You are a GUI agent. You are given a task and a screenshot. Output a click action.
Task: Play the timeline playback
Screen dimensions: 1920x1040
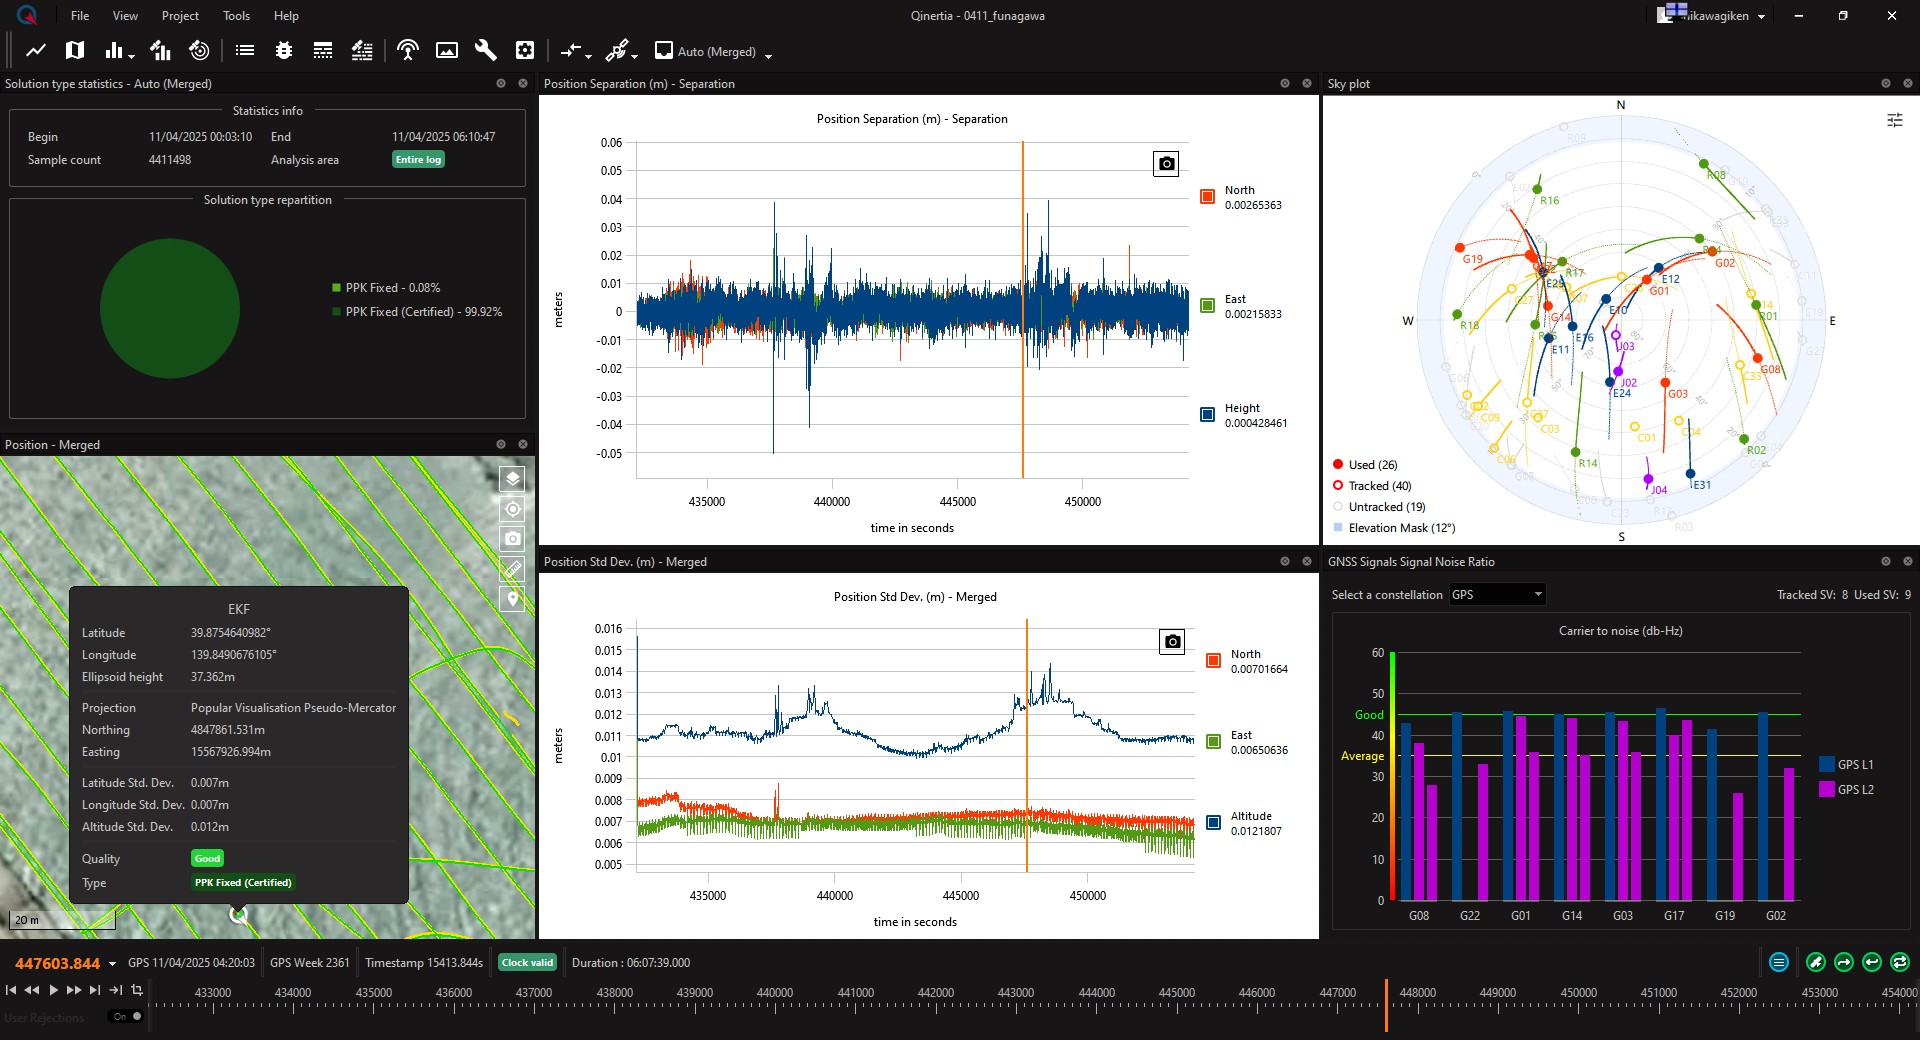pos(53,990)
